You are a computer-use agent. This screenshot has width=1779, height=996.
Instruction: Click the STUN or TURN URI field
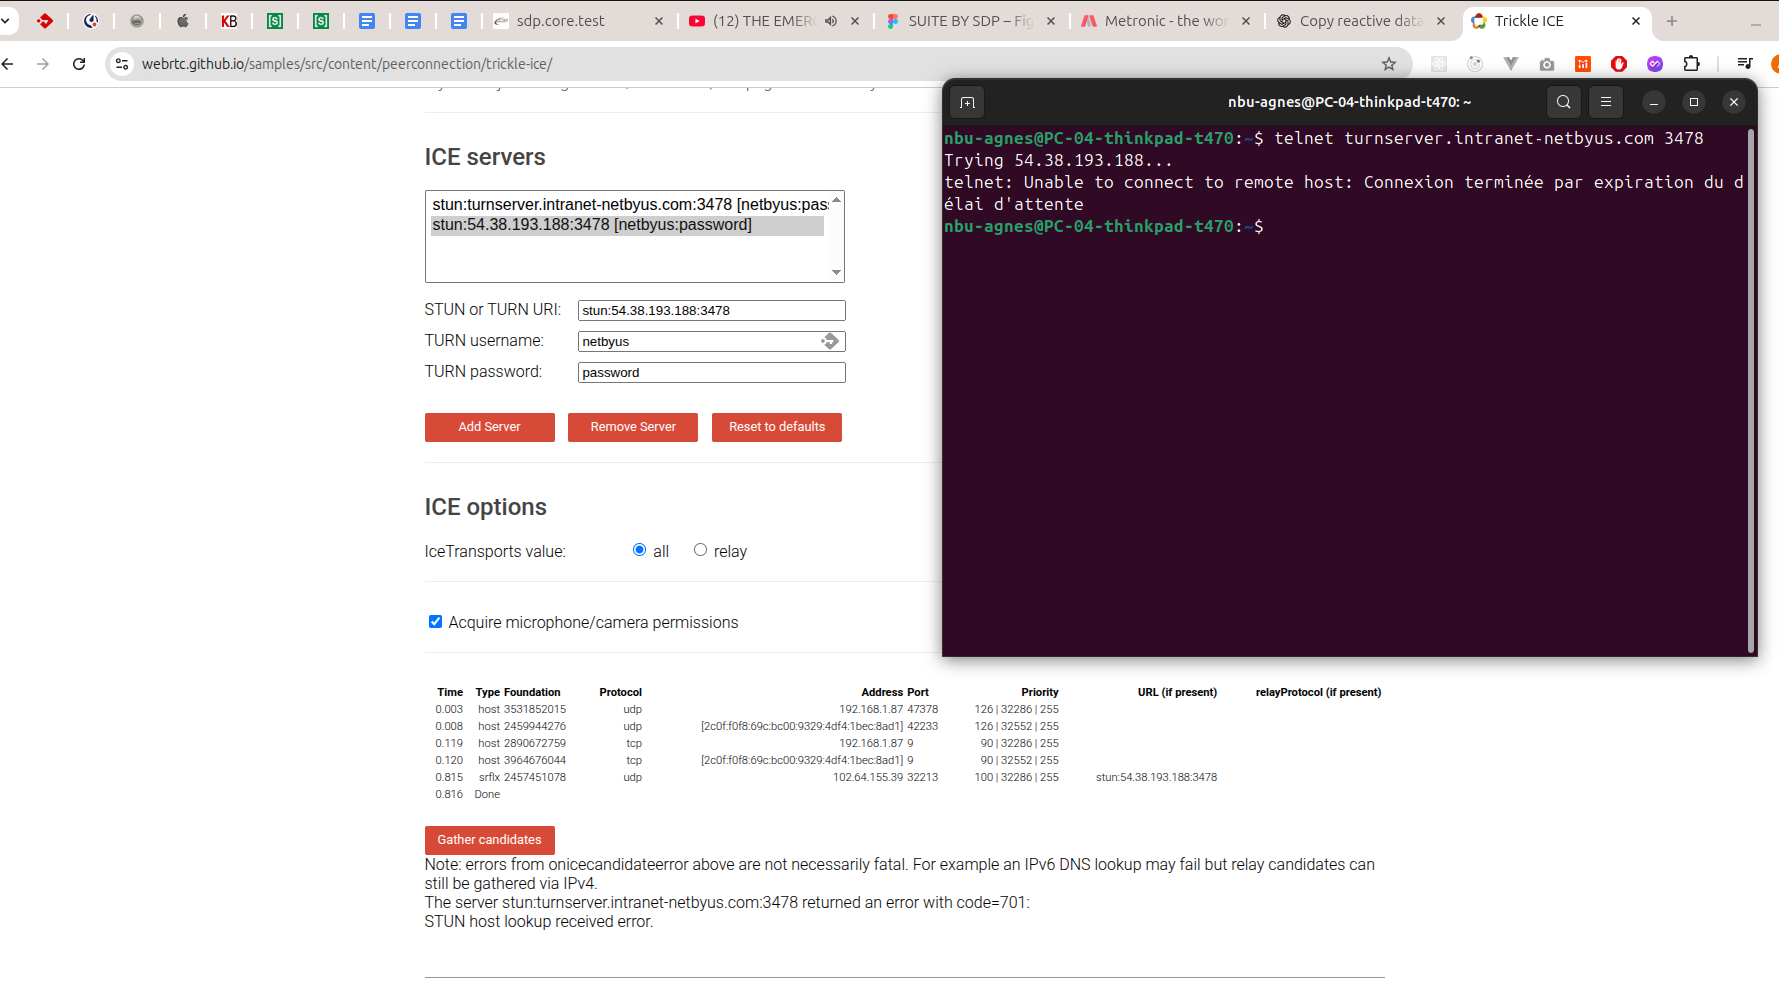coord(711,311)
